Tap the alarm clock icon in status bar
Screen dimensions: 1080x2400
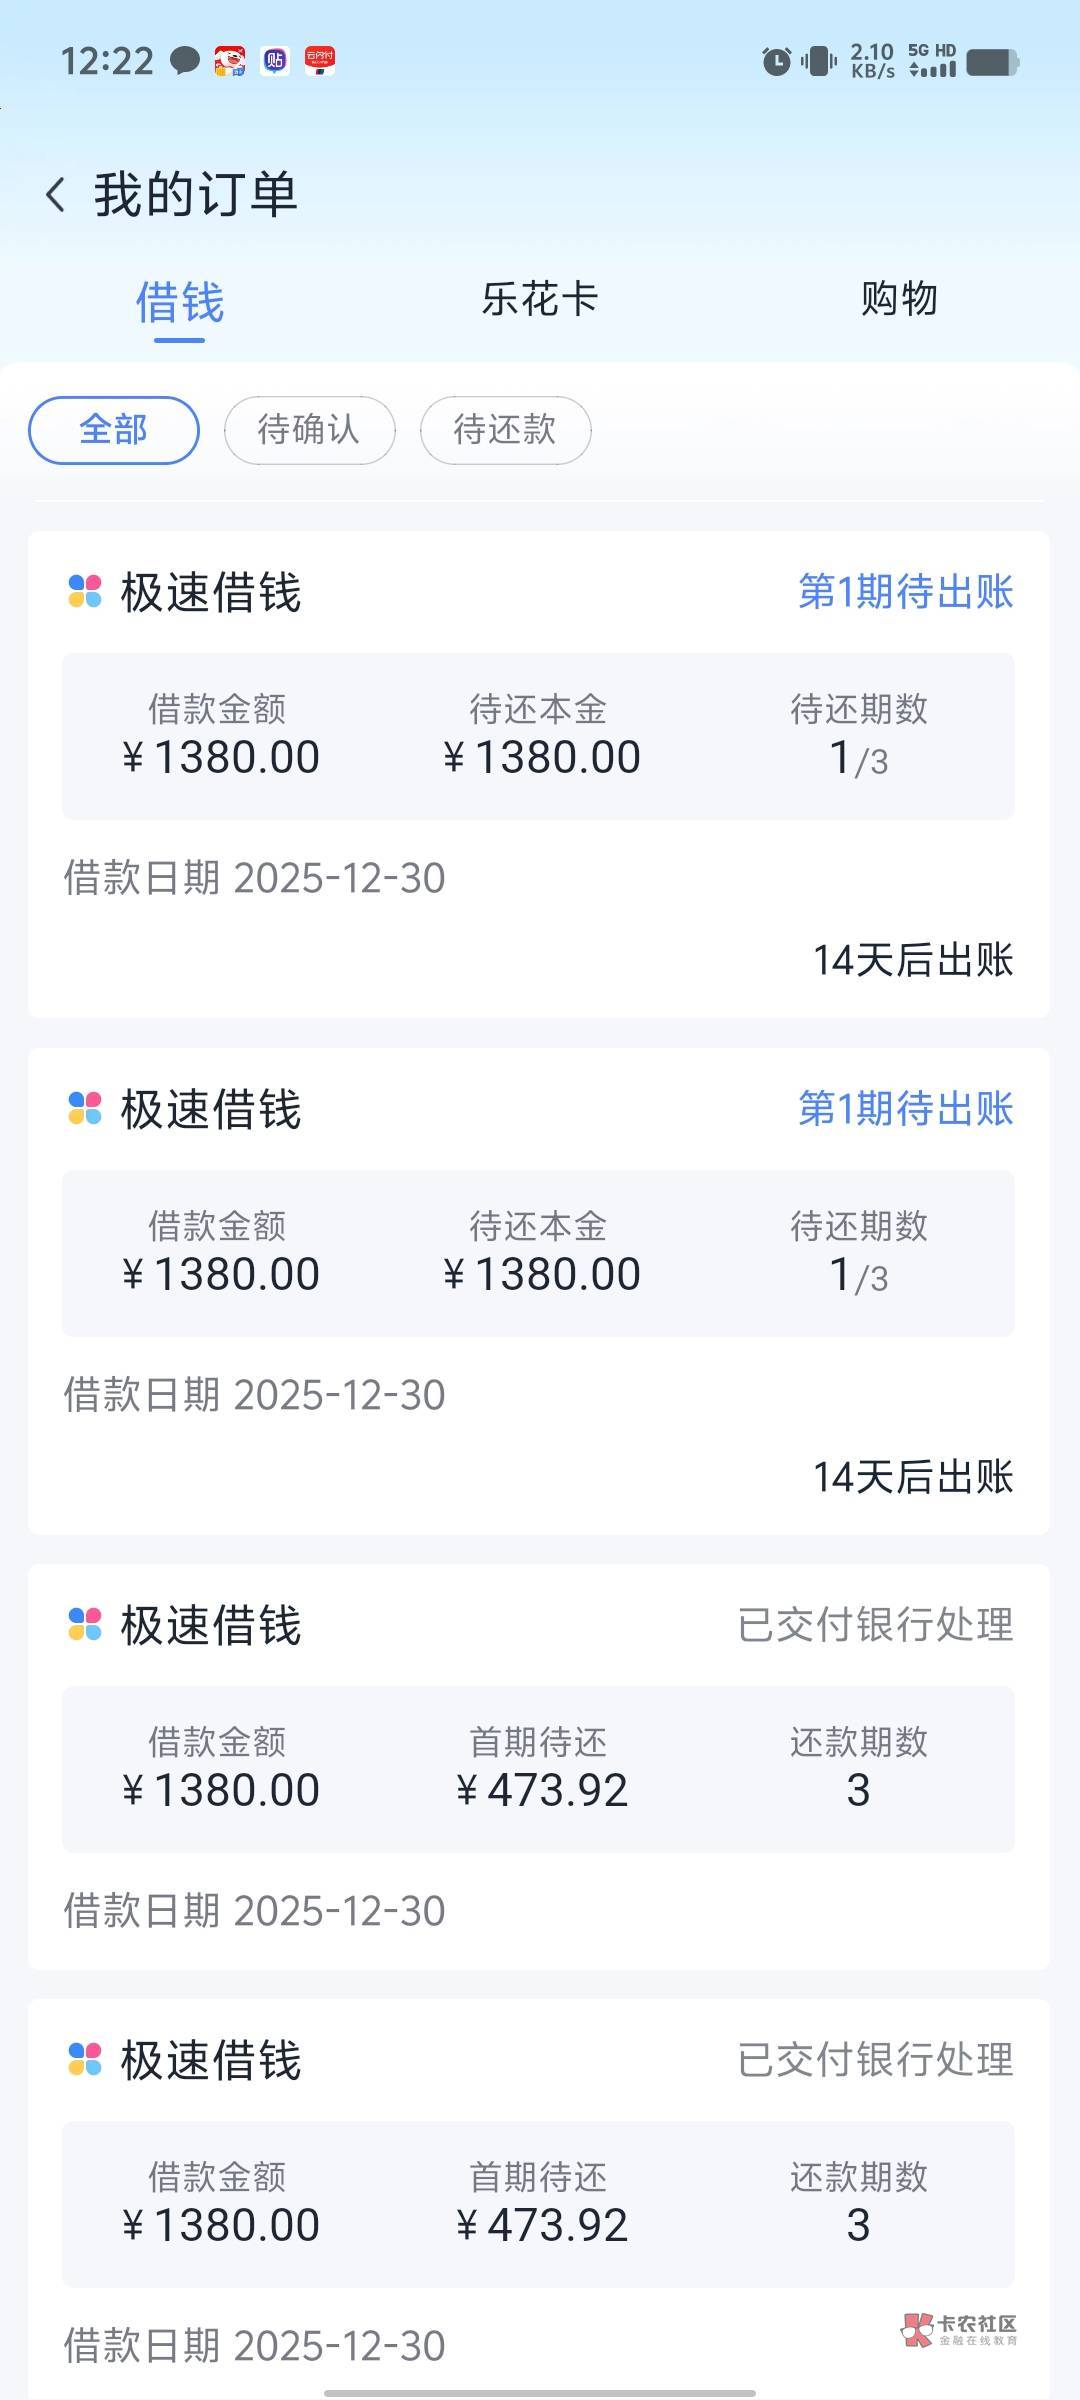tap(776, 62)
